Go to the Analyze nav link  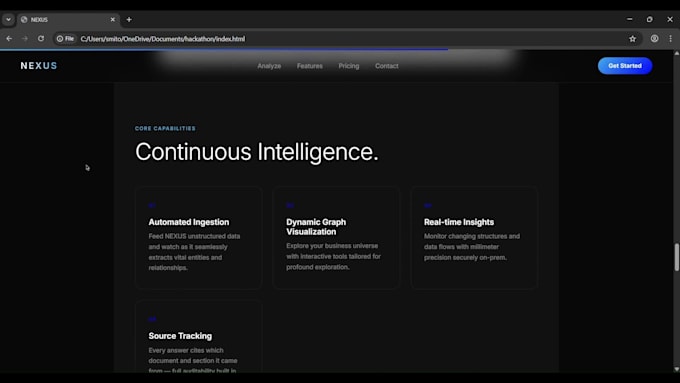pos(269,66)
